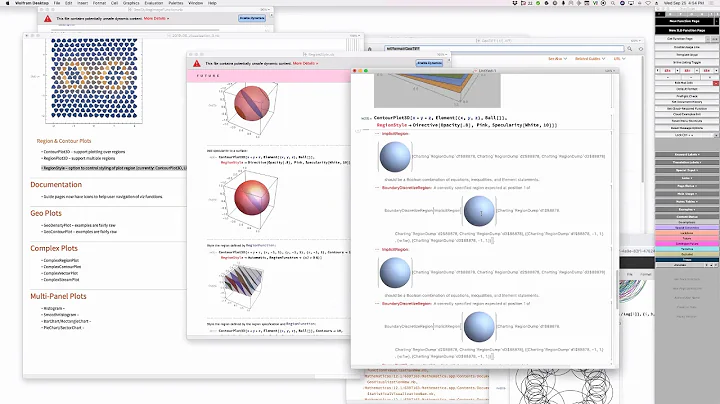Click the microphone icon in menu bar

click(563, 3)
